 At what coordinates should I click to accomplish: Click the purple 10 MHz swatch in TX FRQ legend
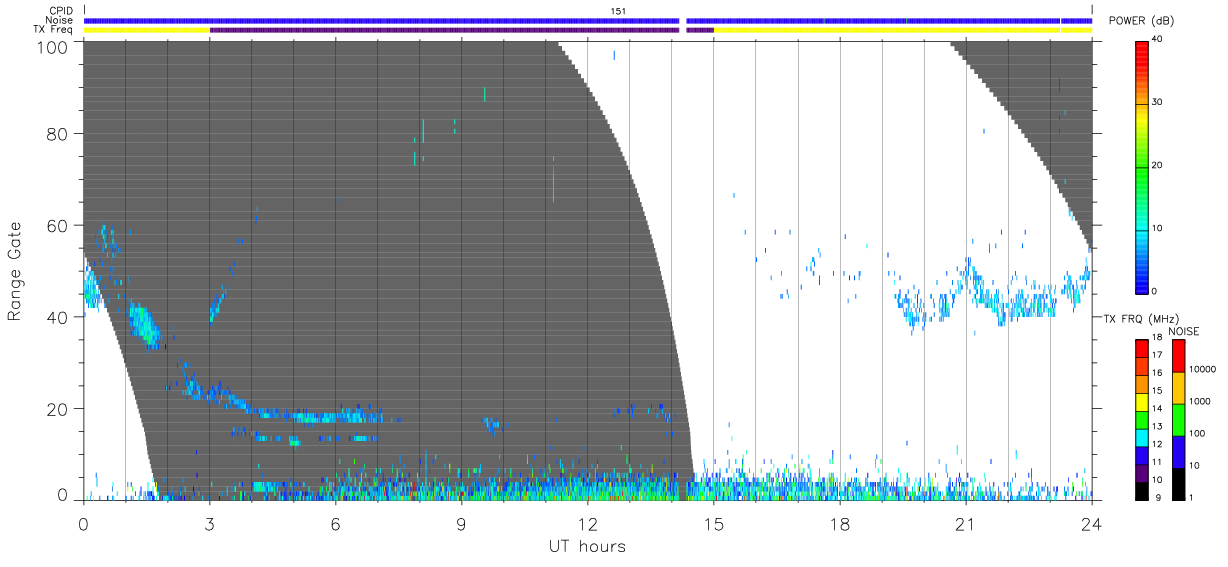coord(1142,473)
